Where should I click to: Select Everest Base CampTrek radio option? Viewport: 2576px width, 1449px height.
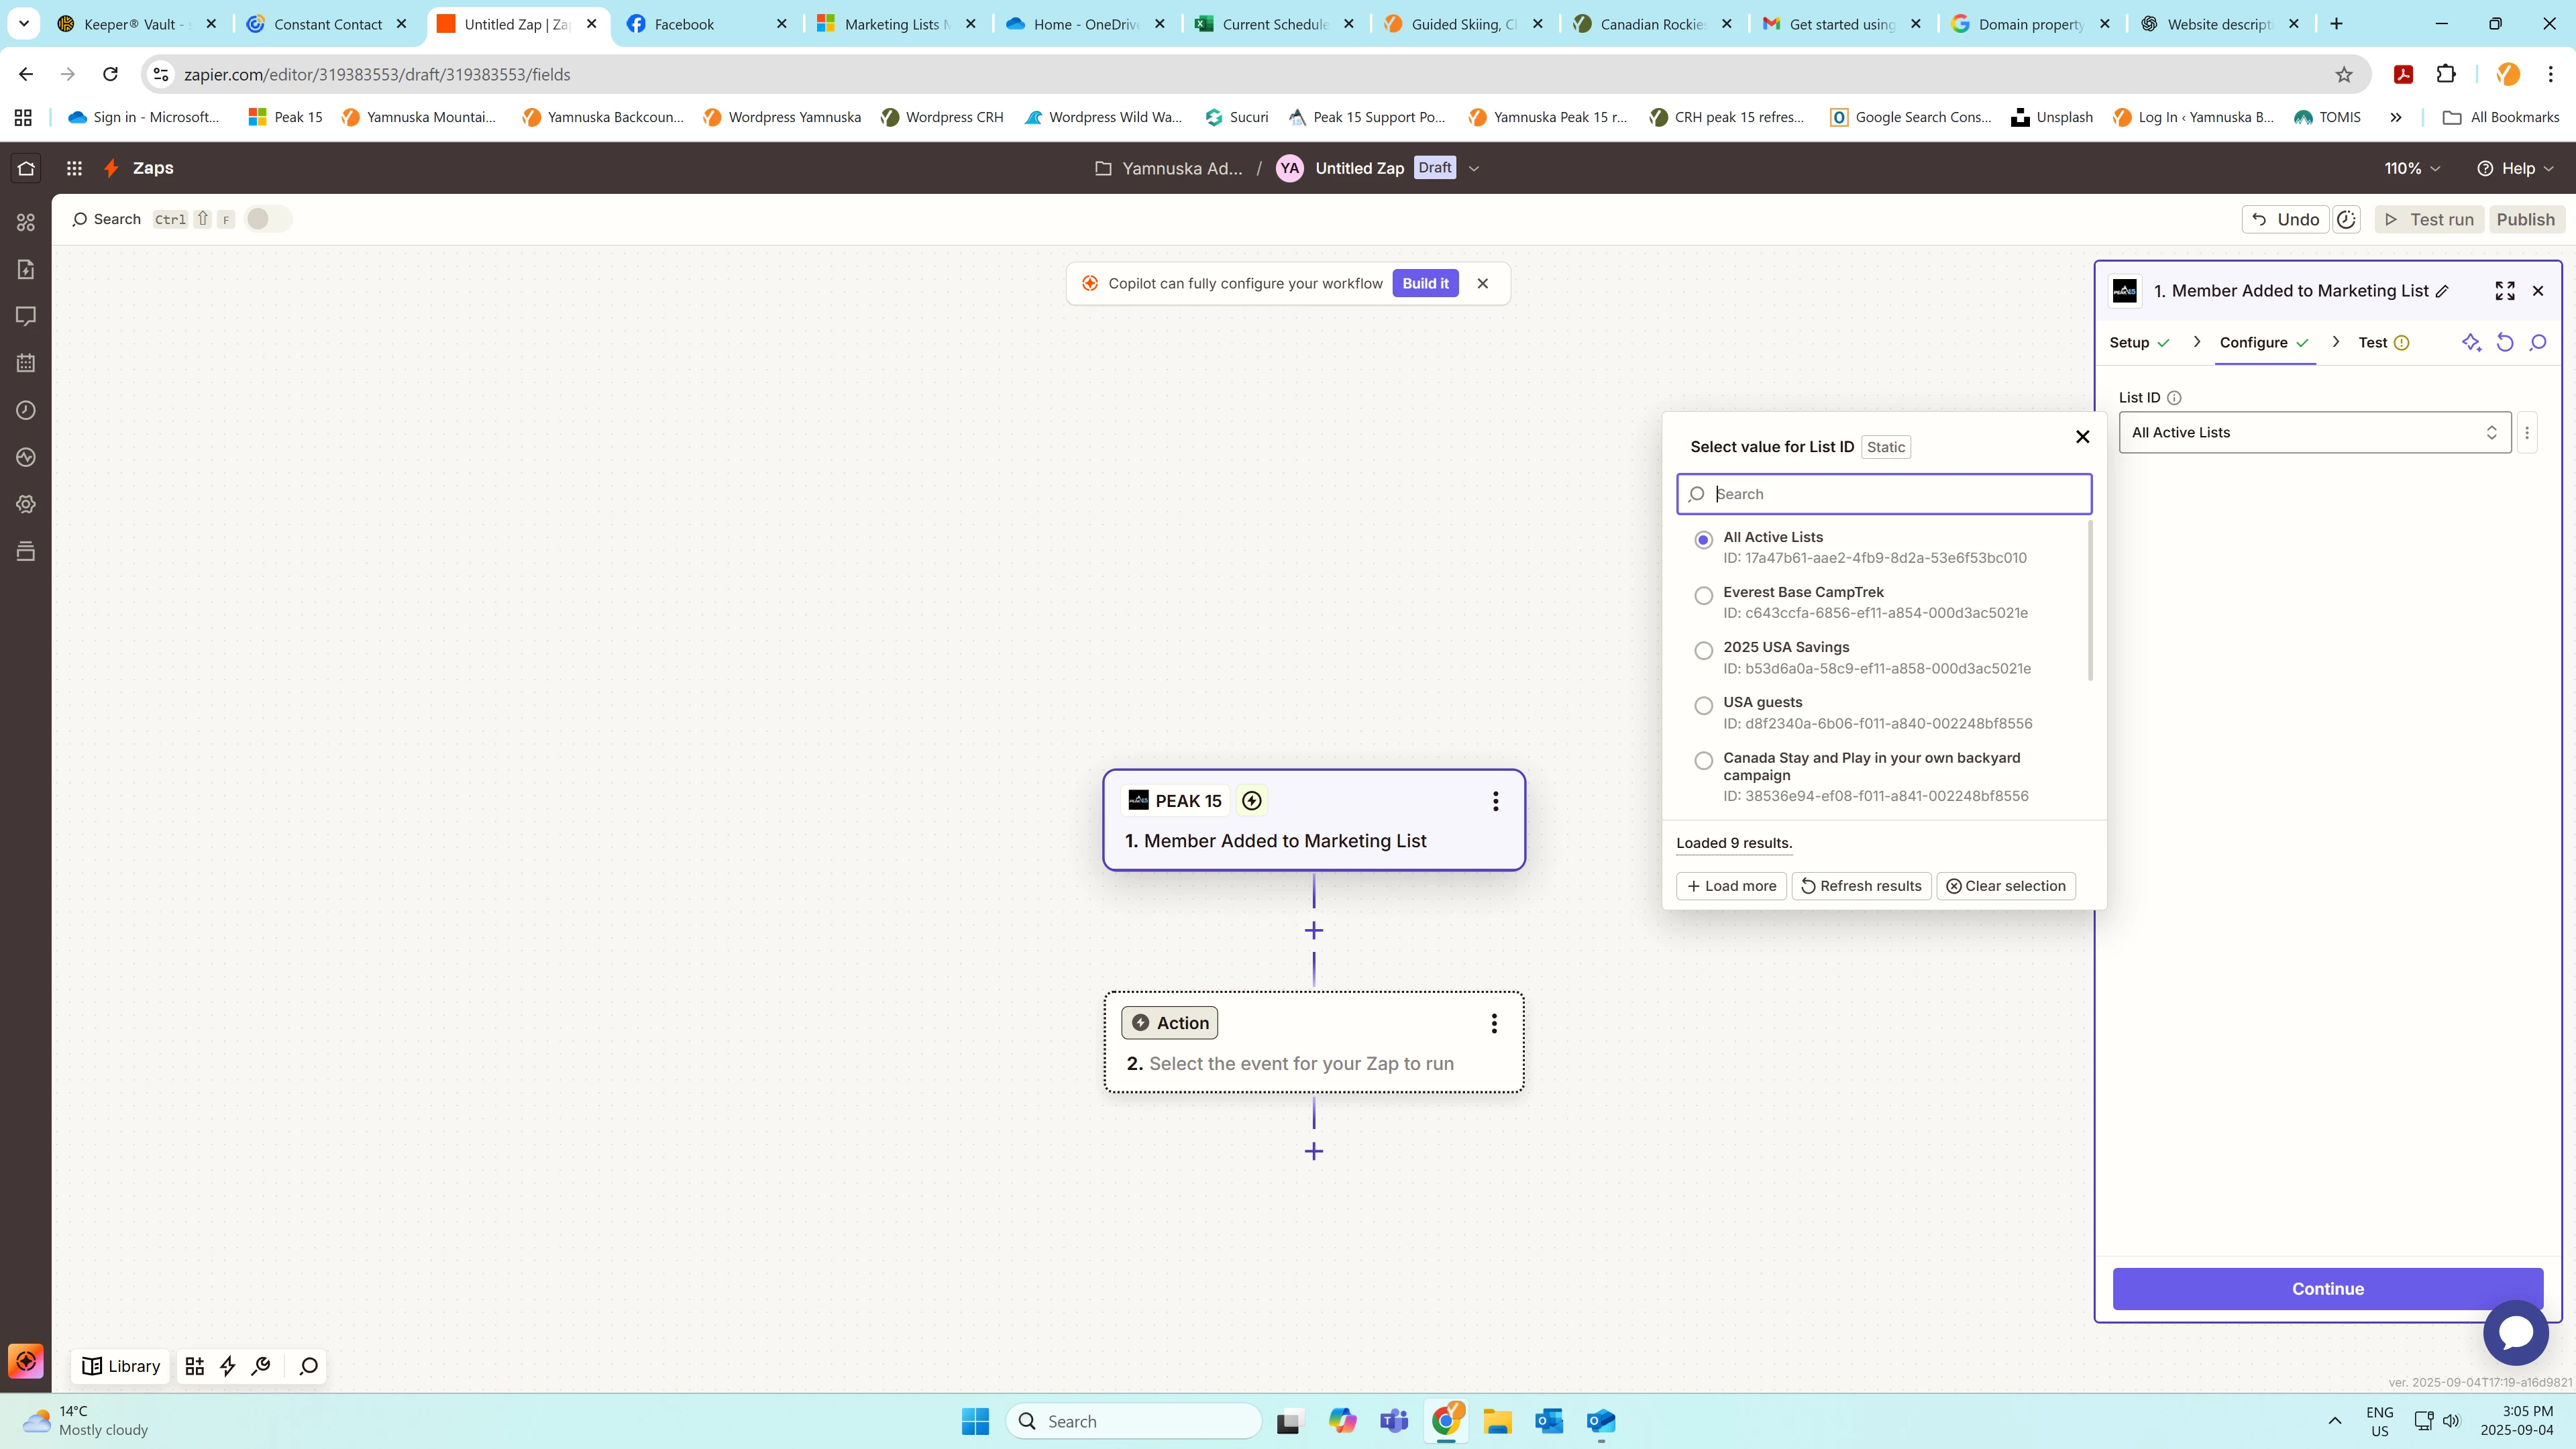1704,595
